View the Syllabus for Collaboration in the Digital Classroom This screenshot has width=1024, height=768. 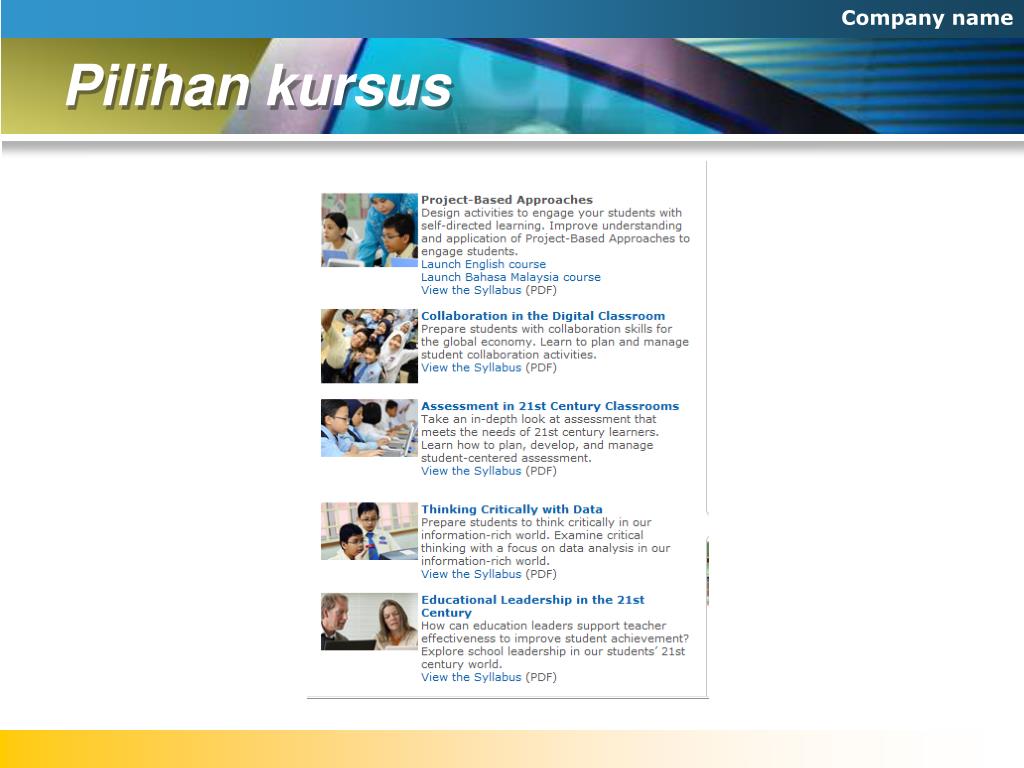tap(471, 368)
